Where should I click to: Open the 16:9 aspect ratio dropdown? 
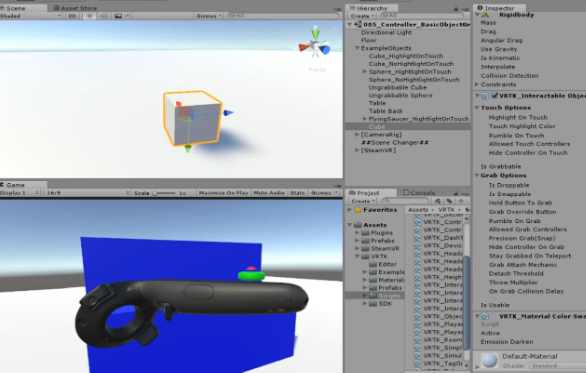[x=87, y=193]
